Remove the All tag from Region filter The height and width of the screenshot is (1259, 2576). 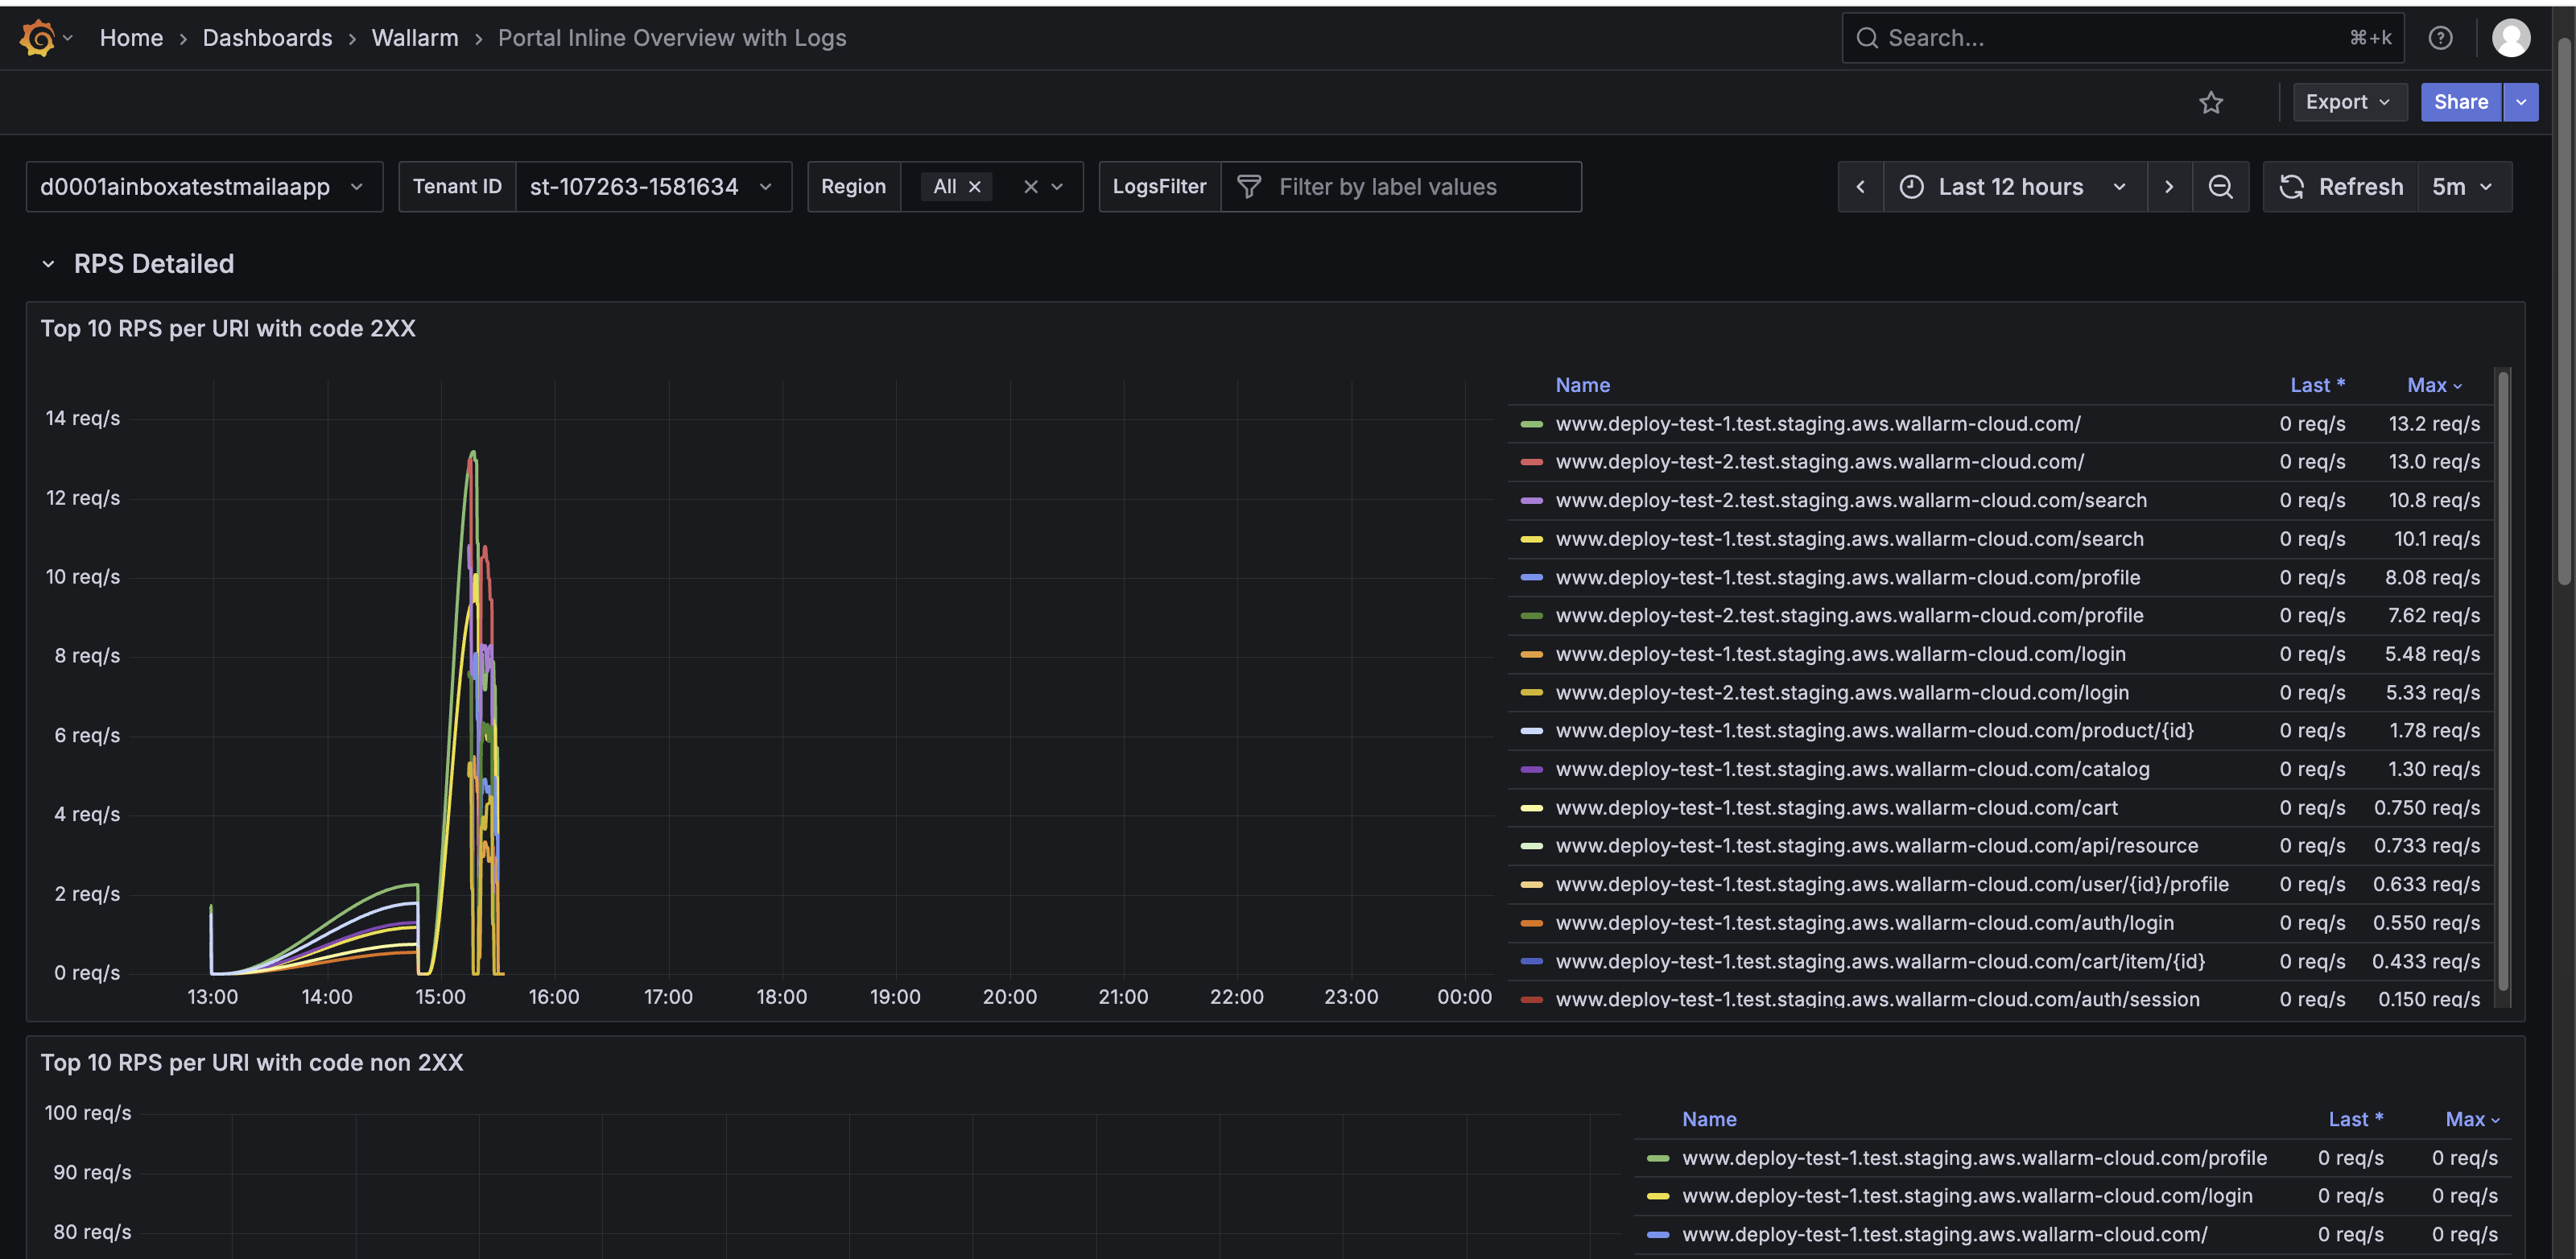[x=974, y=187]
